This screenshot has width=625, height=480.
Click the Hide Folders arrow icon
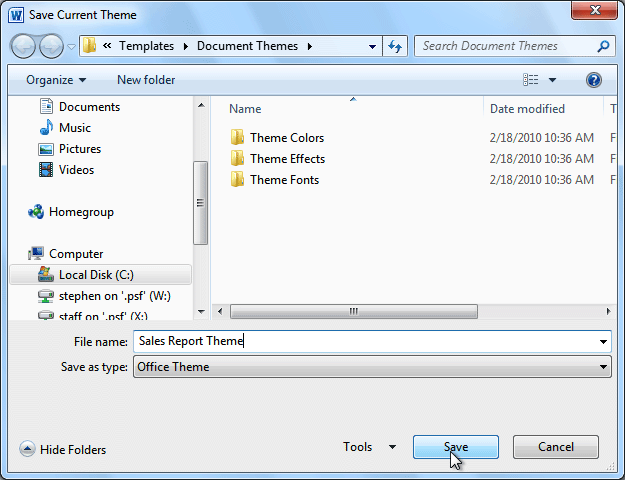pos(27,449)
